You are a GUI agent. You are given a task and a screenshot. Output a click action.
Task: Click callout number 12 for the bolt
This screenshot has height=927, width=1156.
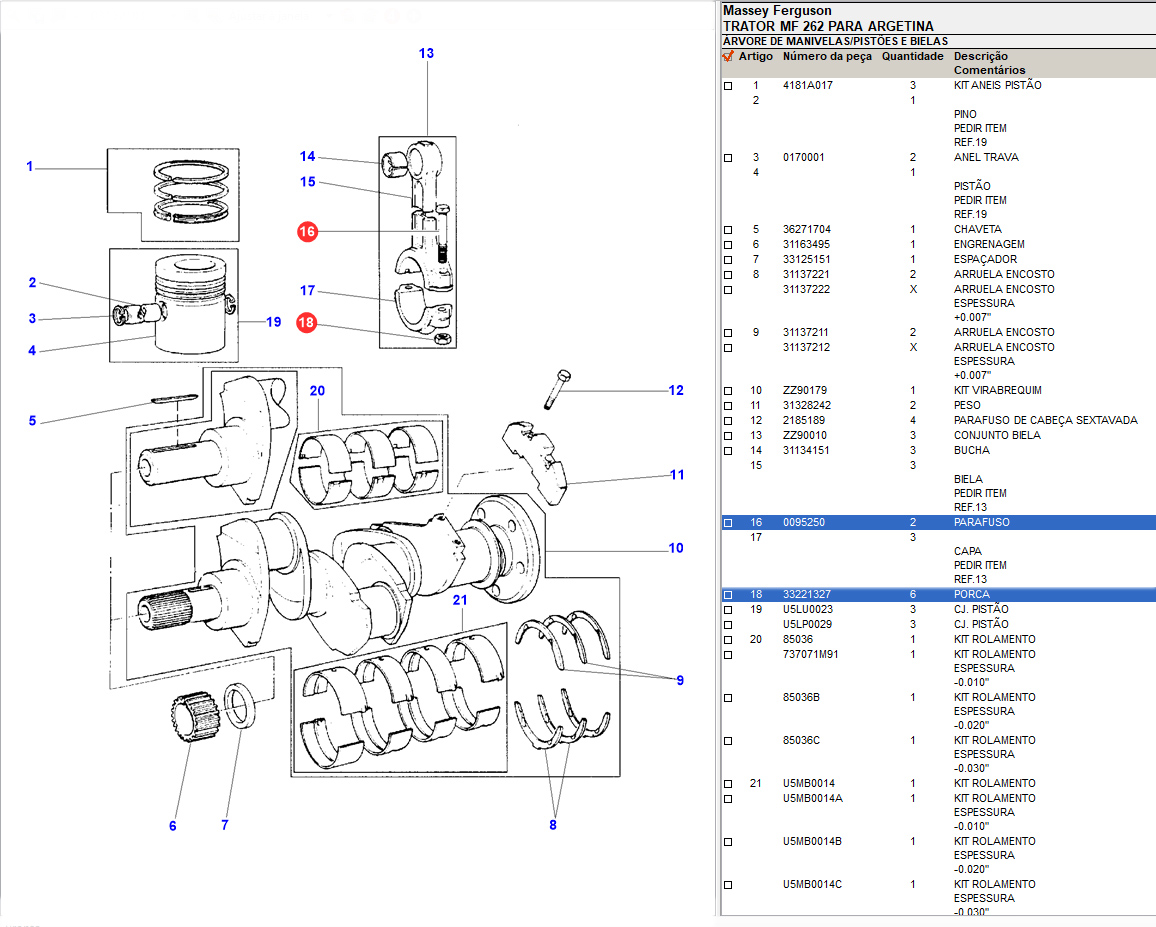pos(676,390)
